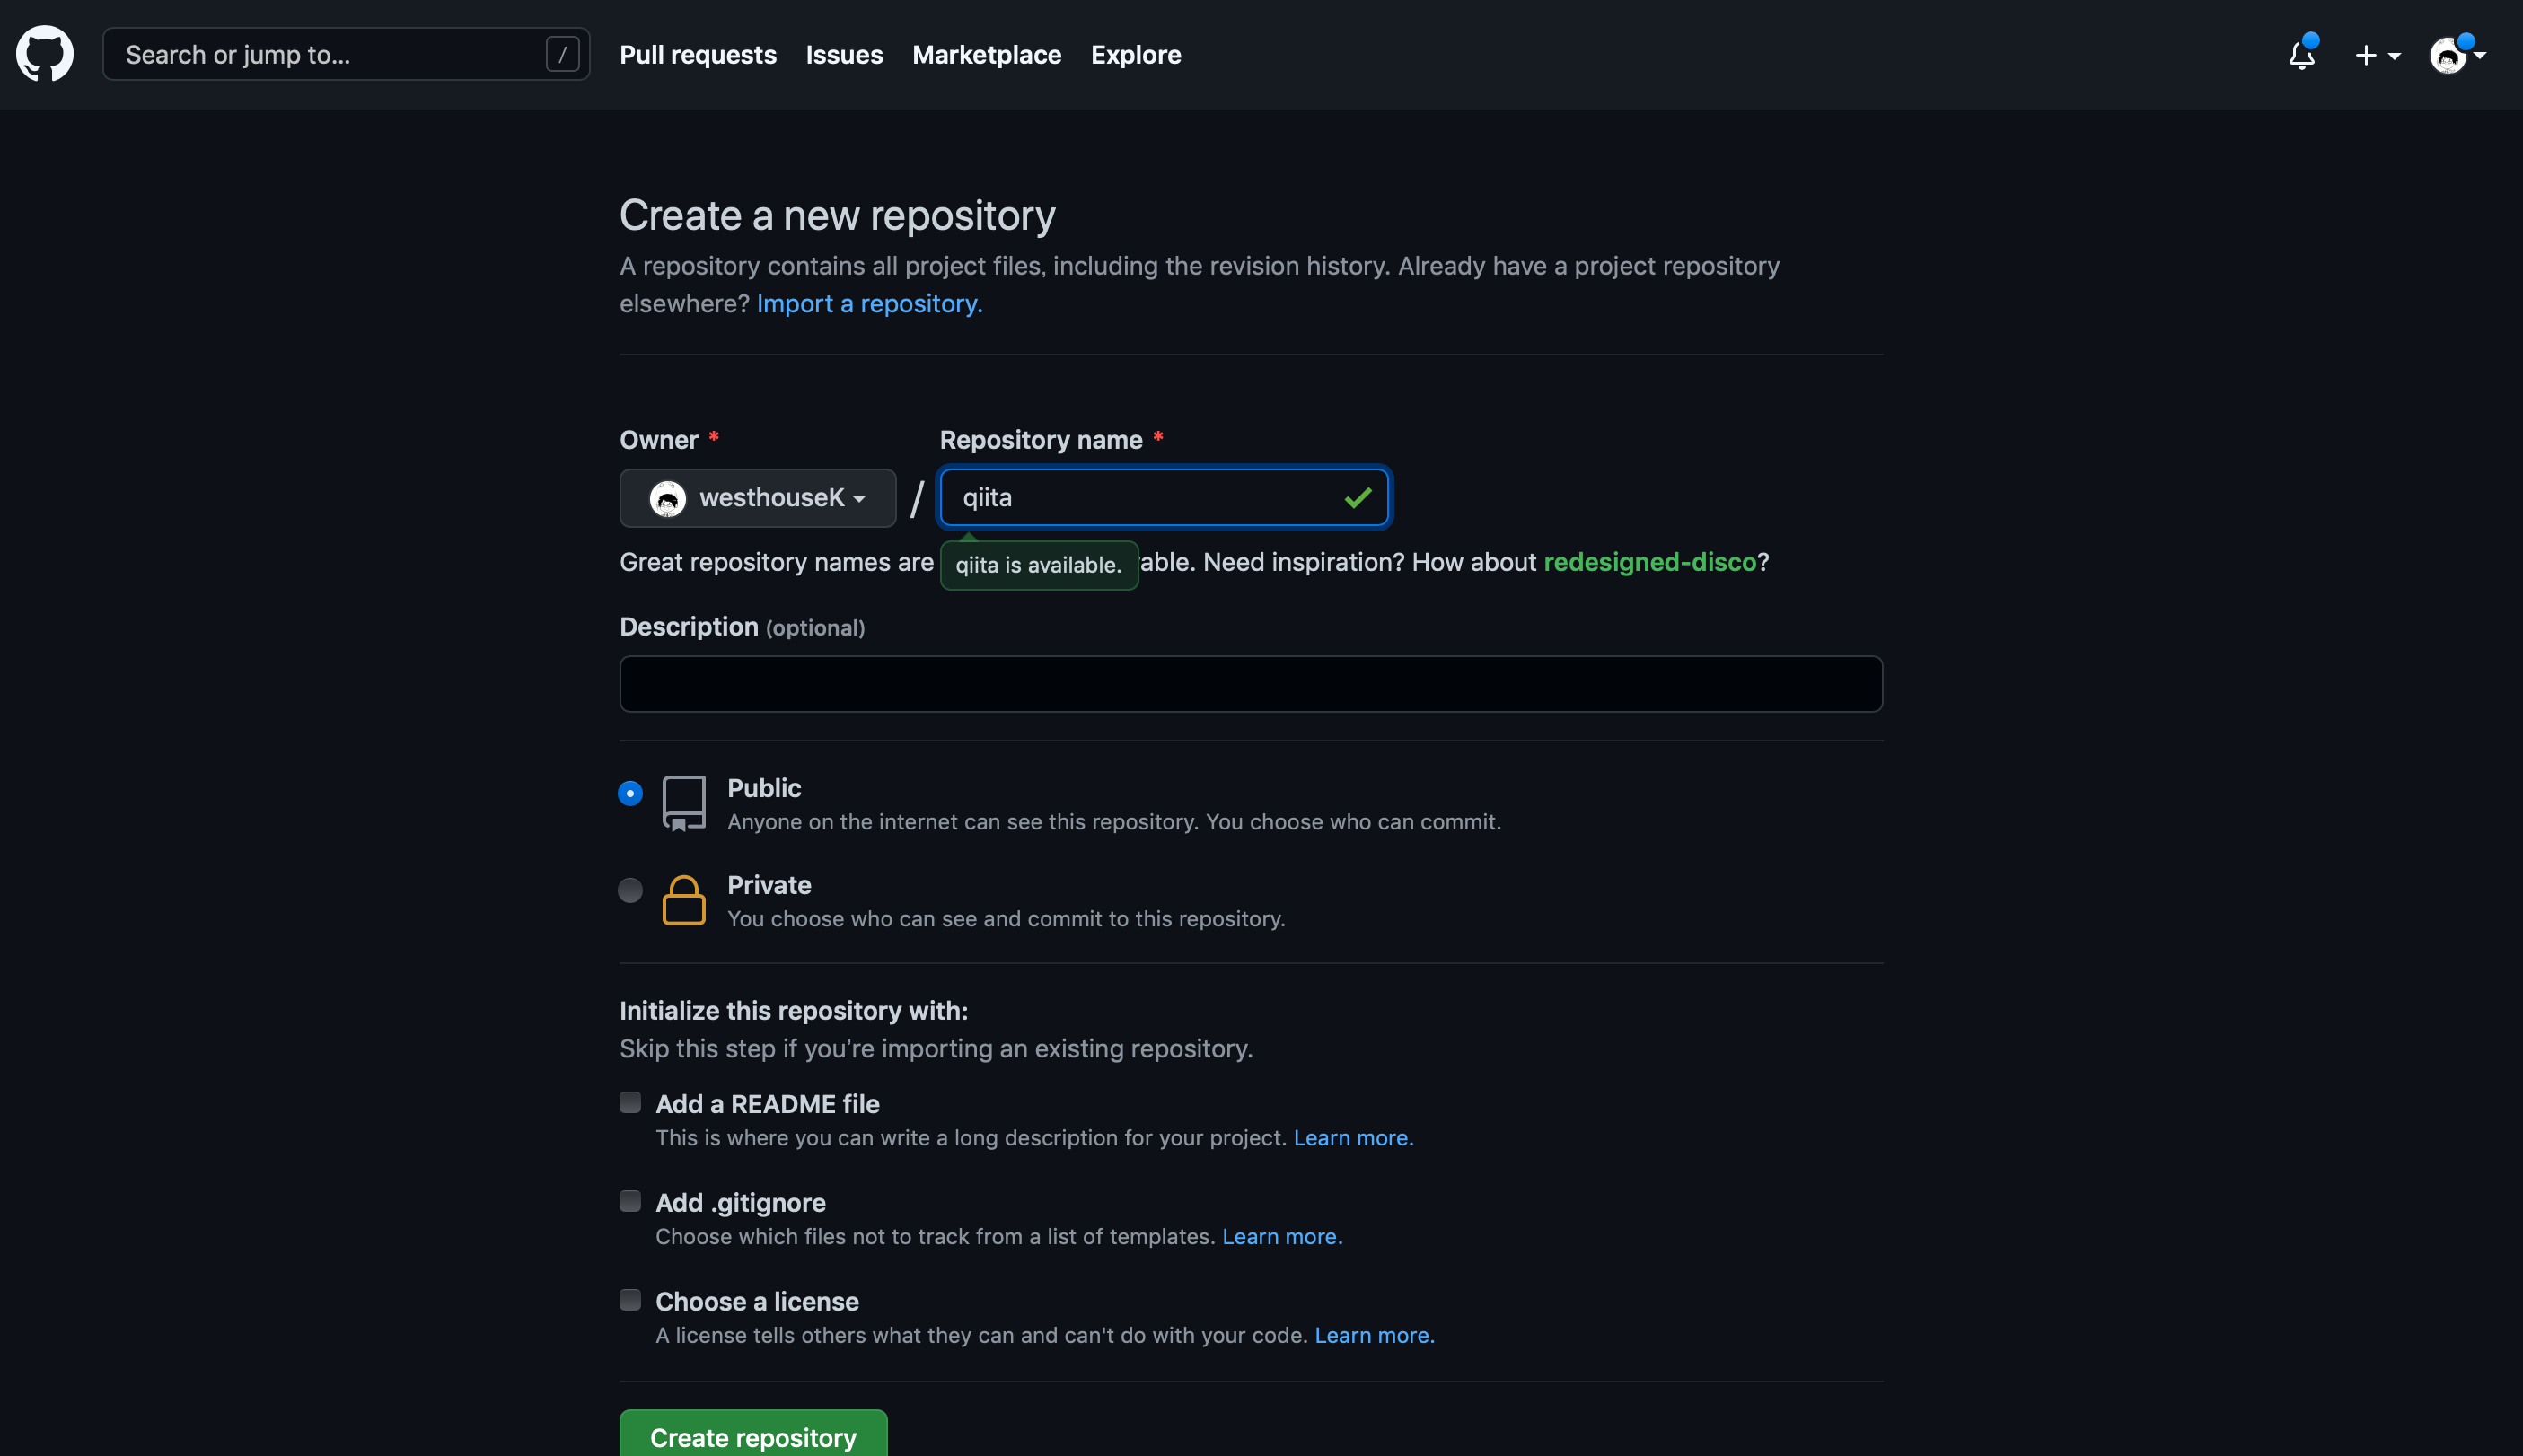Enable Add a README file checkbox
This screenshot has height=1456, width=2523.
tap(630, 1102)
